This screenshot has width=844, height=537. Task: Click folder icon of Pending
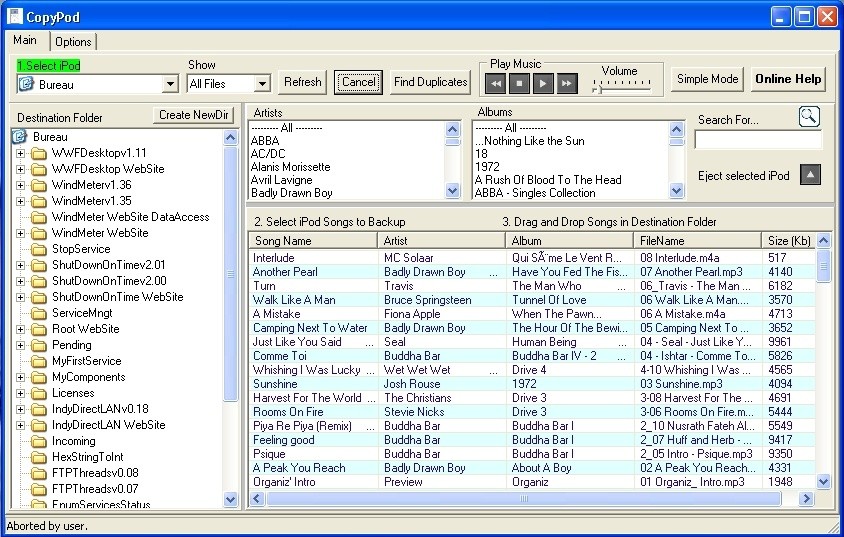click(38, 345)
